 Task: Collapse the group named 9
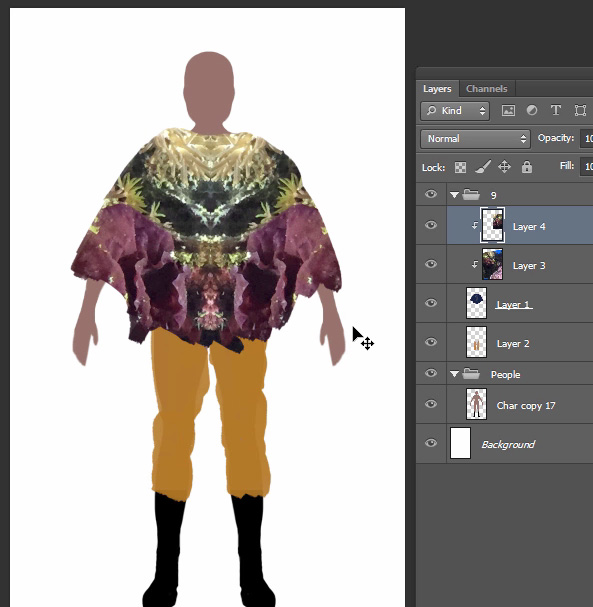coord(454,195)
